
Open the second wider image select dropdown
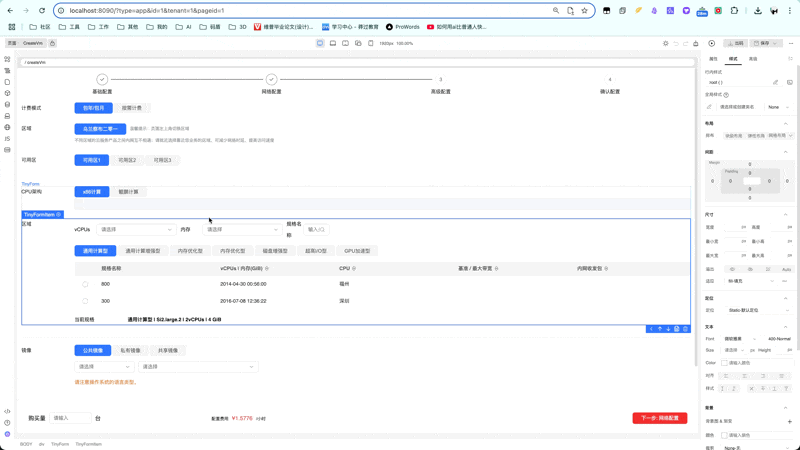(x=198, y=367)
